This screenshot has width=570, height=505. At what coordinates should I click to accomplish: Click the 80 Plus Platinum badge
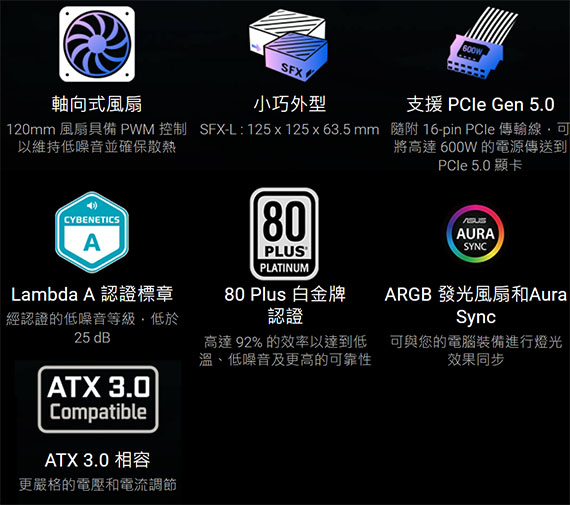[x=284, y=234]
